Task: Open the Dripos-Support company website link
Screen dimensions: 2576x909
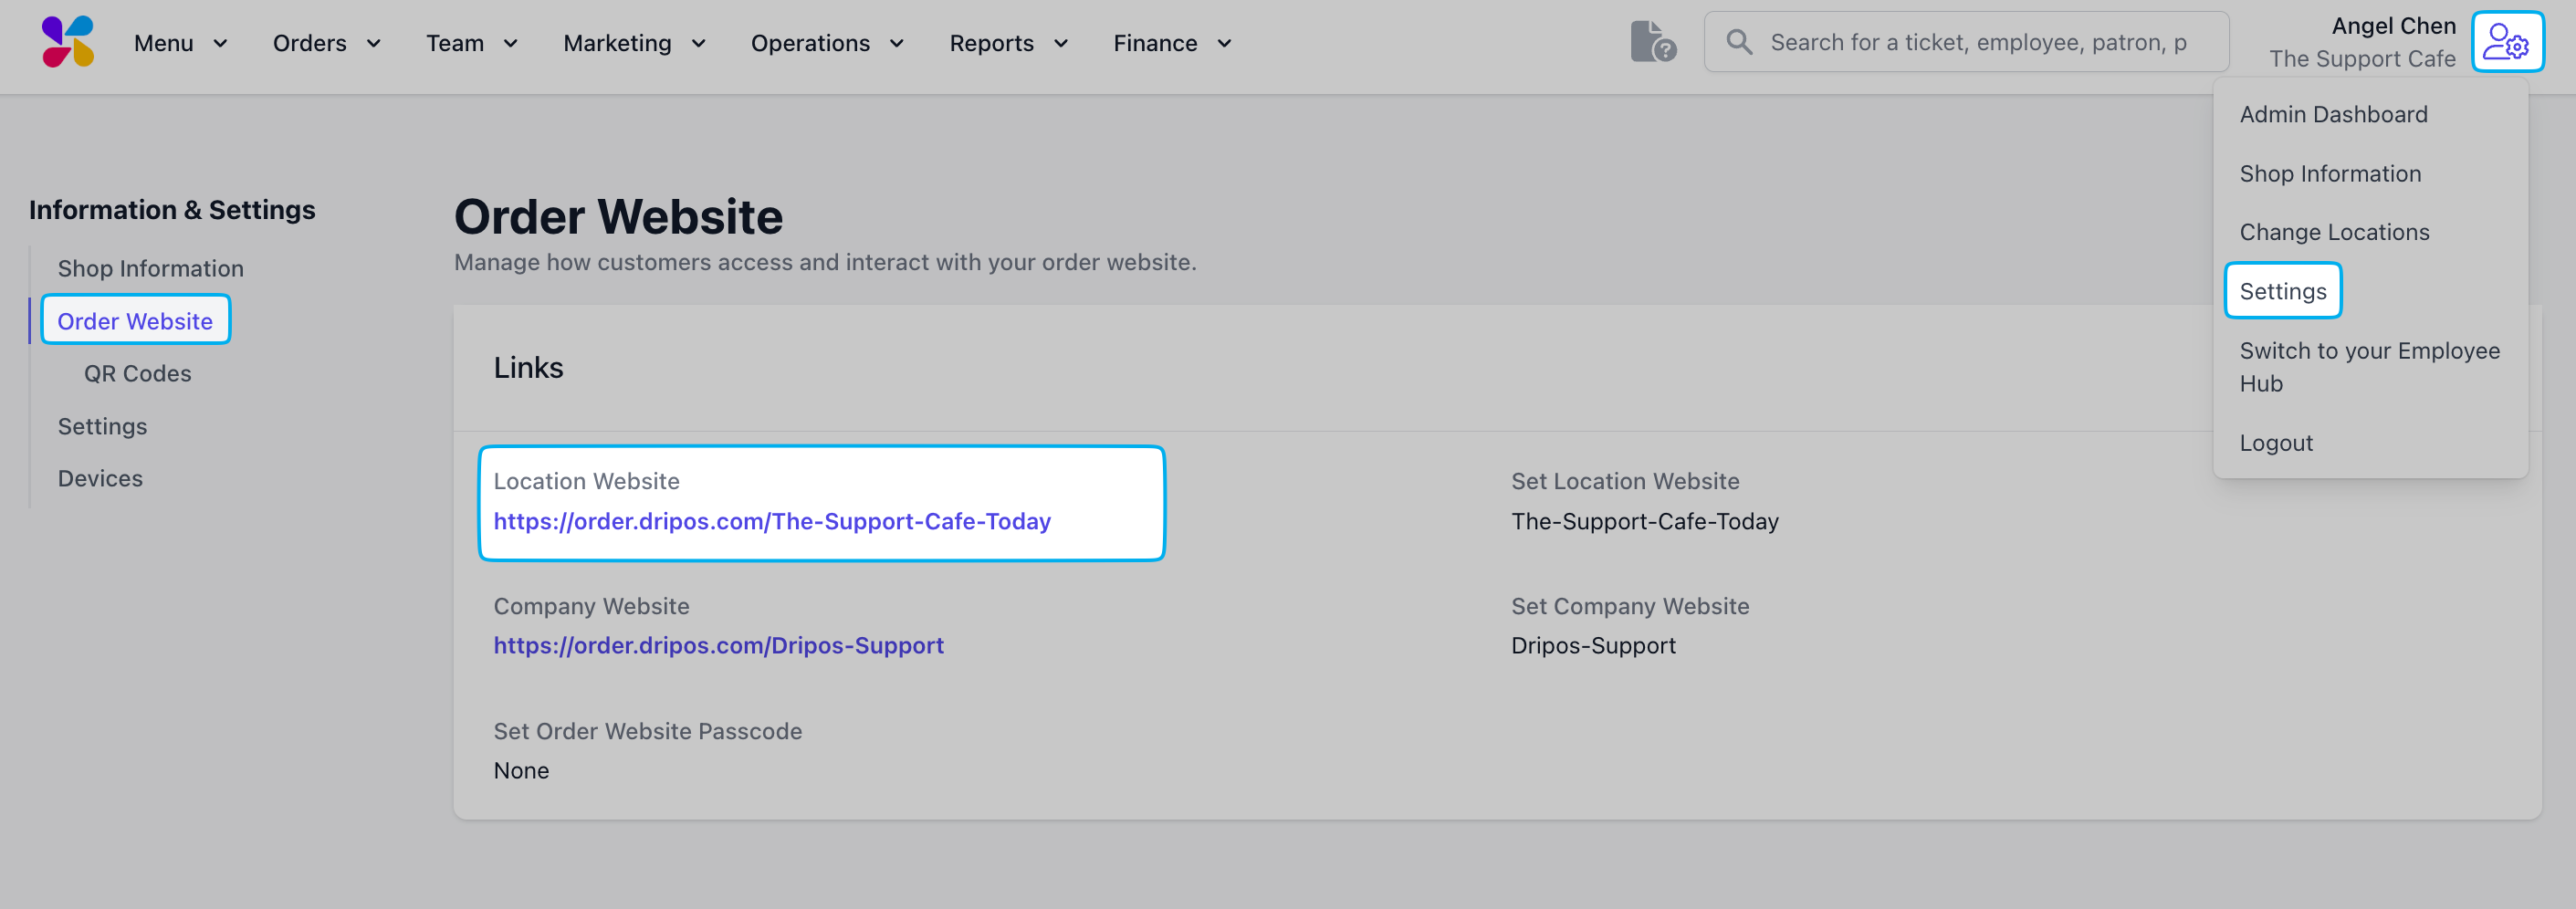Action: (718, 646)
